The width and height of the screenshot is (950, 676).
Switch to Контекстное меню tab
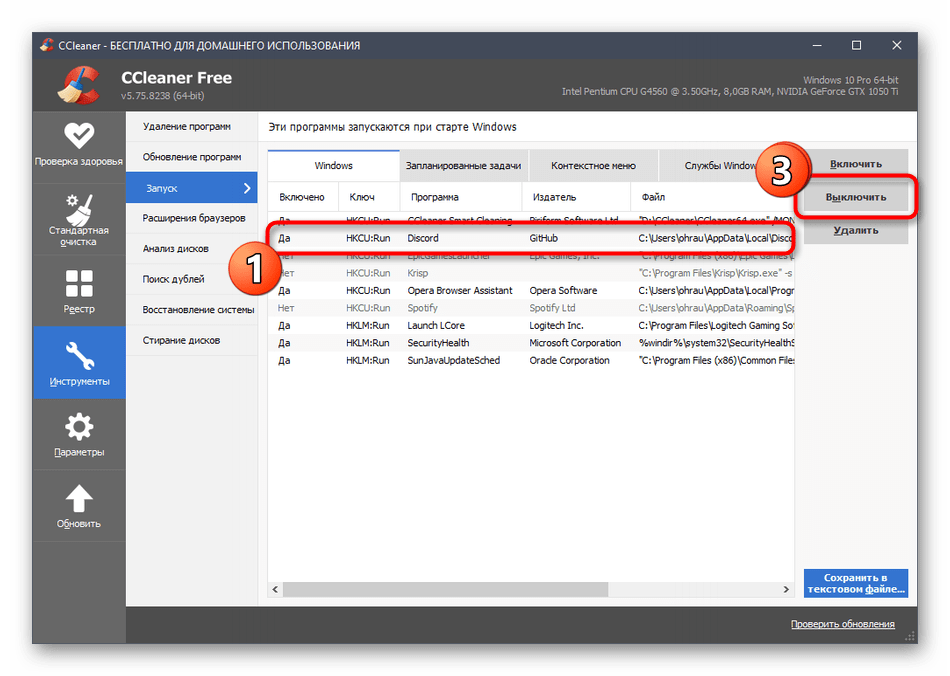click(593, 166)
